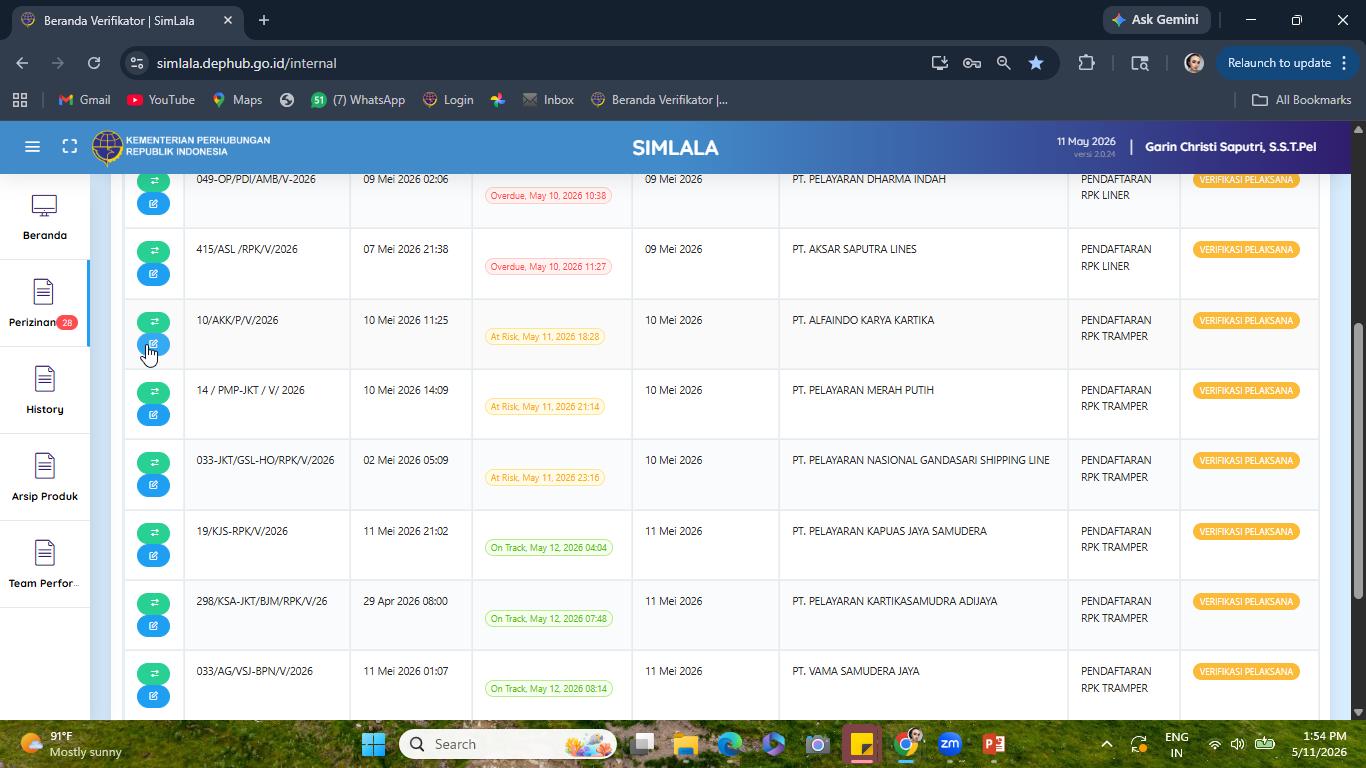Click the page vertical scrollbar
Viewport: 1366px width, 768px height.
(1358, 460)
